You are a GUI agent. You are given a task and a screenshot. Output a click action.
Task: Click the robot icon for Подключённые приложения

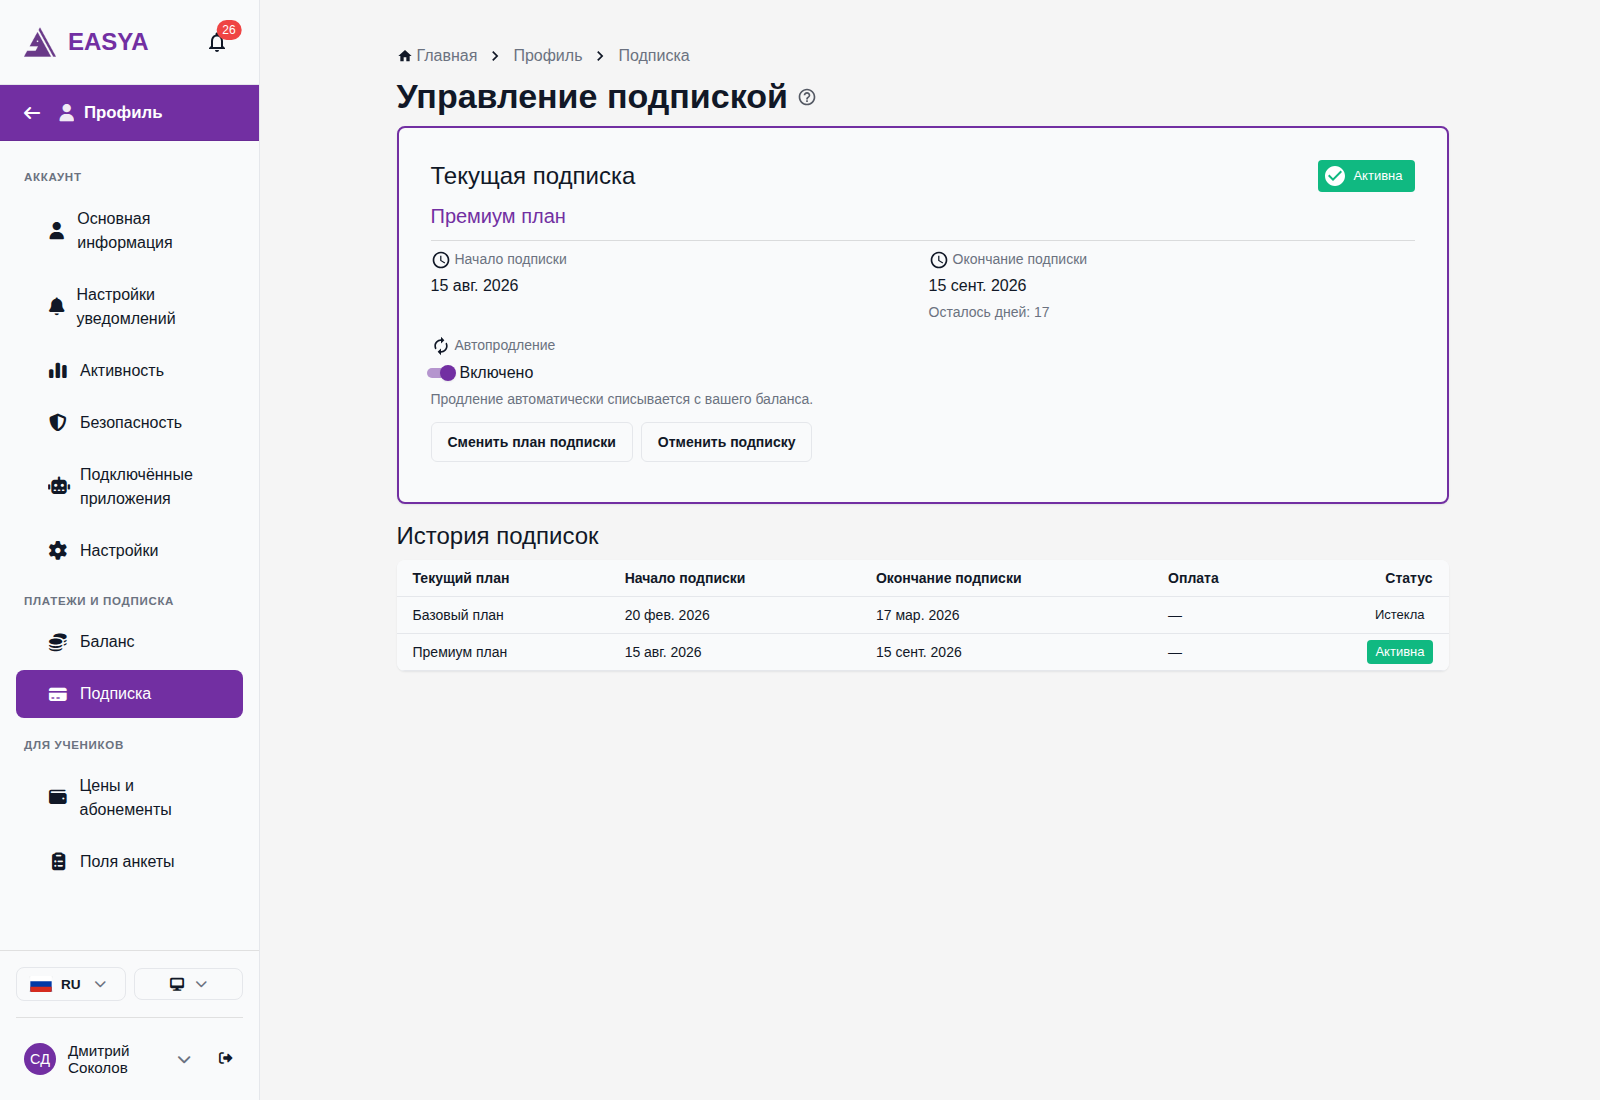59,486
